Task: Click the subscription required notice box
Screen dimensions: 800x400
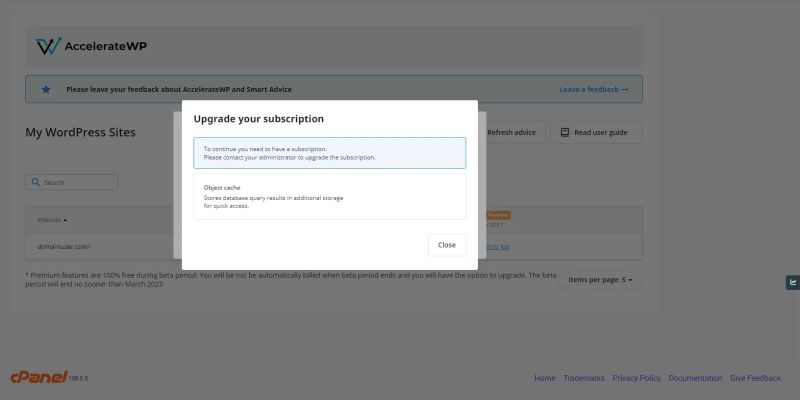Action: 330,153
